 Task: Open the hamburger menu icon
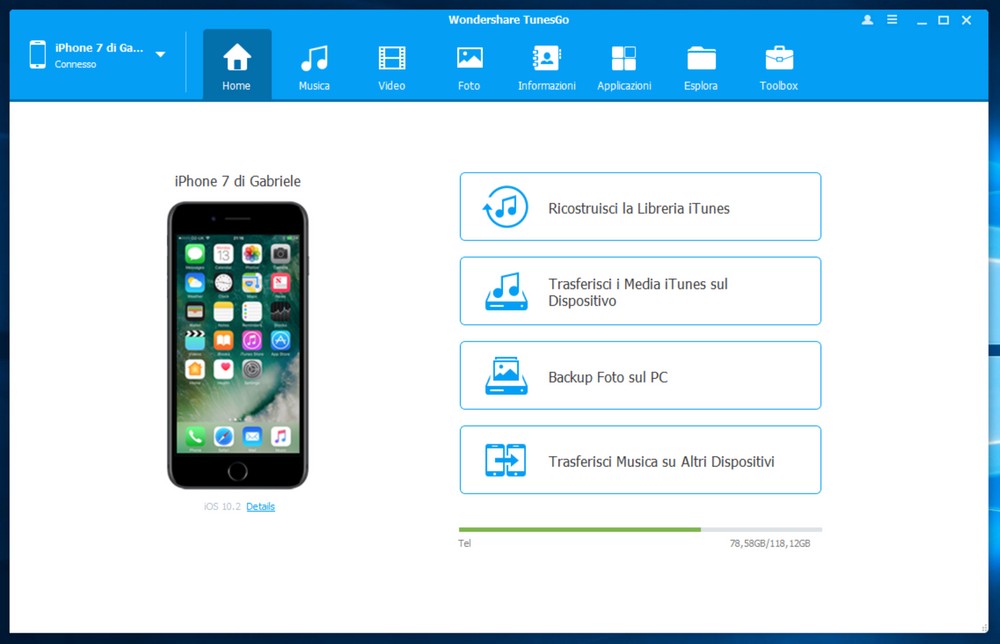tap(892, 20)
